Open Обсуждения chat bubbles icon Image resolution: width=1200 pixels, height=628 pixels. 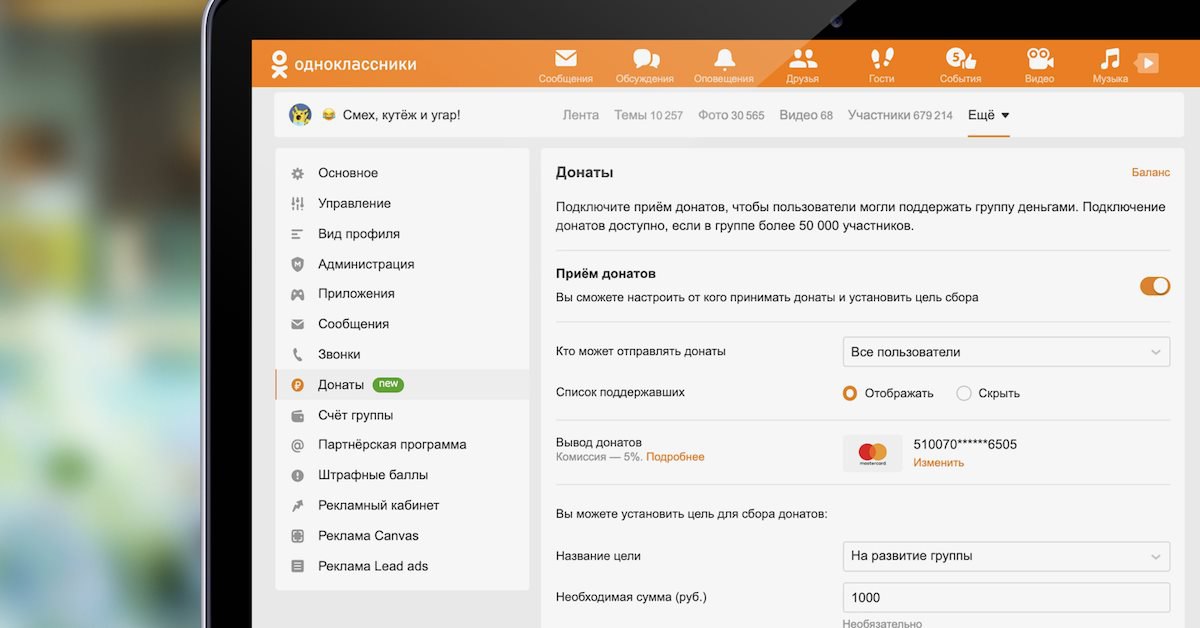[646, 59]
